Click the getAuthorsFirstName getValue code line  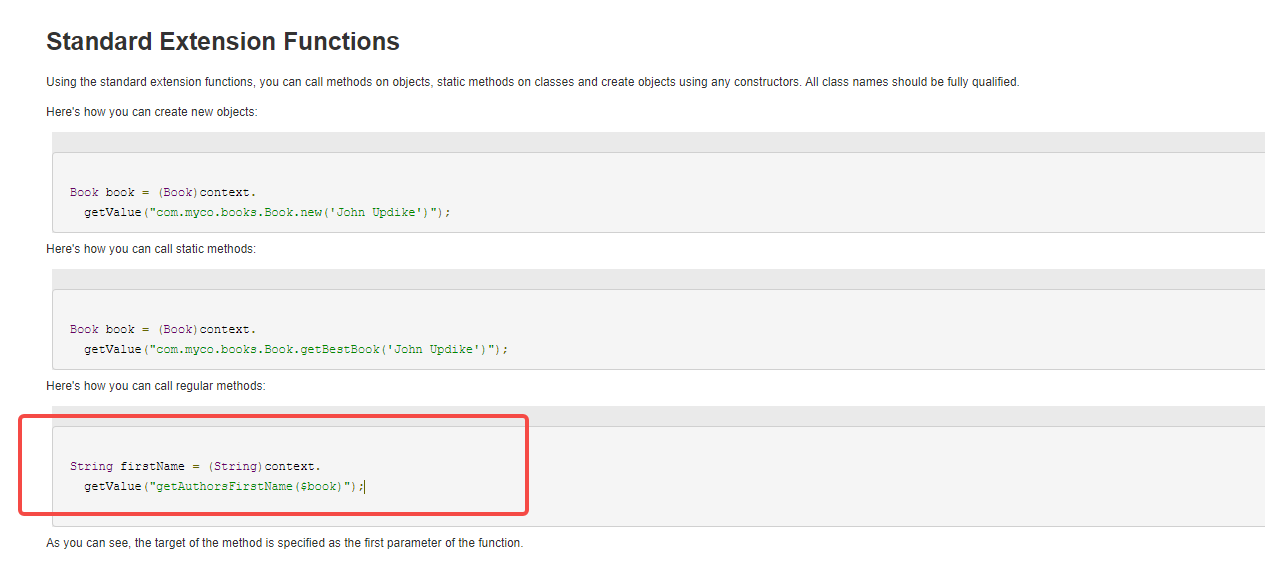(x=224, y=486)
